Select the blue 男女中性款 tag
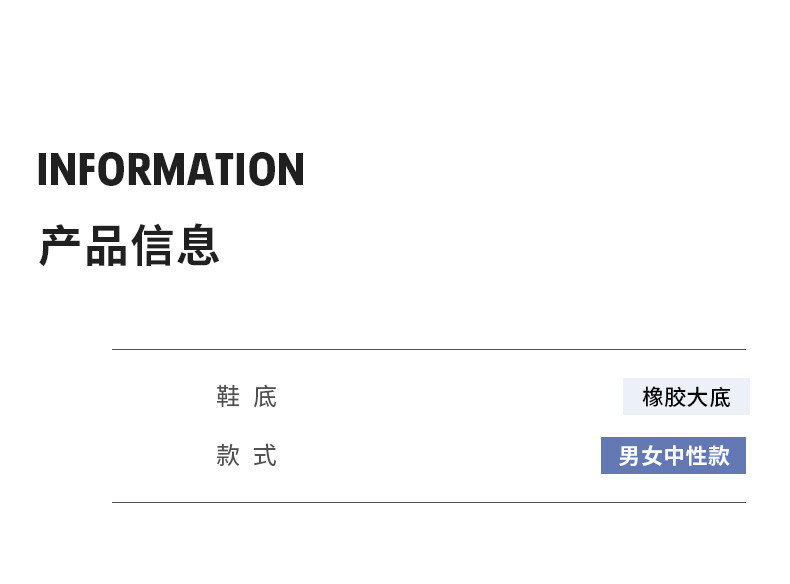The image size is (790, 584). 673,456
